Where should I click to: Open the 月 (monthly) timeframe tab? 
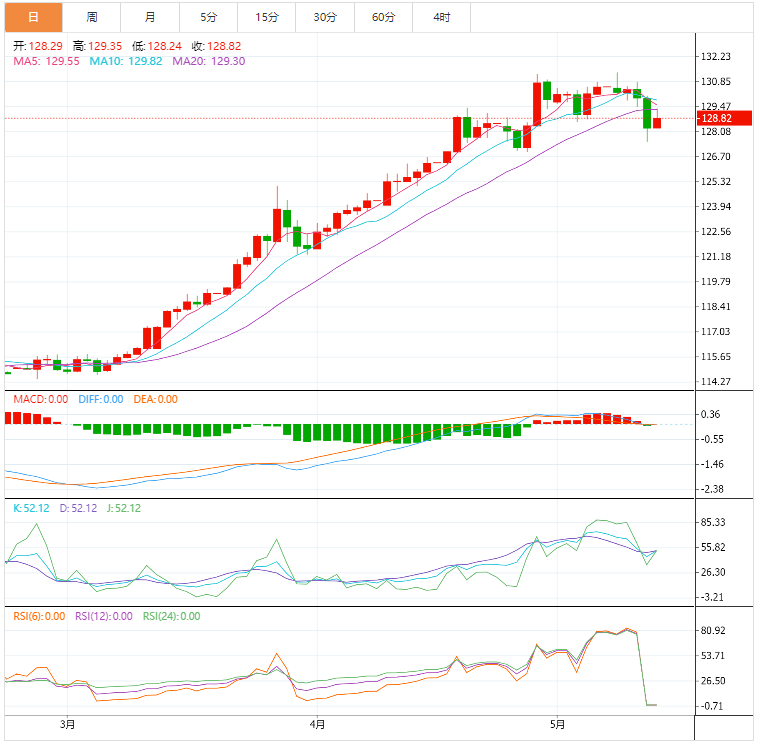pyautogui.click(x=150, y=17)
